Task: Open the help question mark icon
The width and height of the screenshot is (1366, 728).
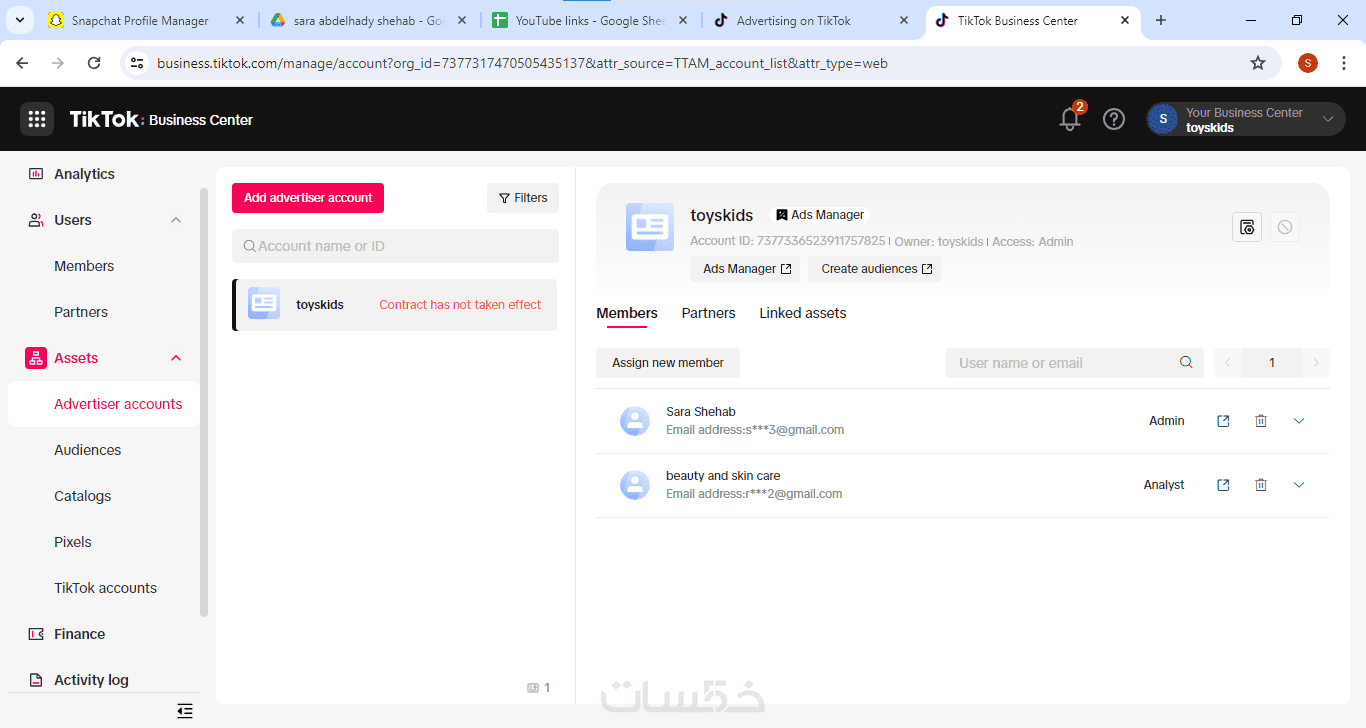Action: pos(1114,119)
